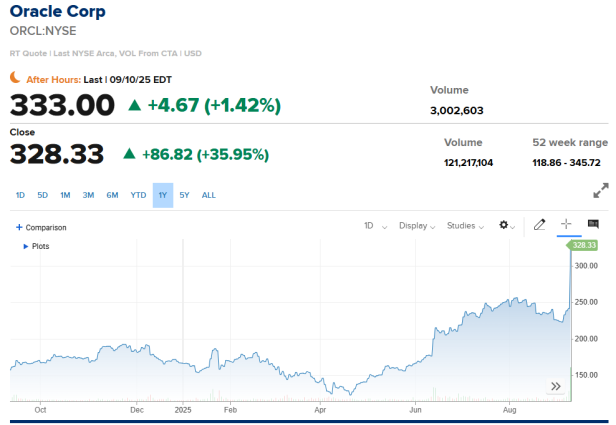Select the 5Y time range
The width and height of the screenshot is (616, 425).
[x=184, y=195]
